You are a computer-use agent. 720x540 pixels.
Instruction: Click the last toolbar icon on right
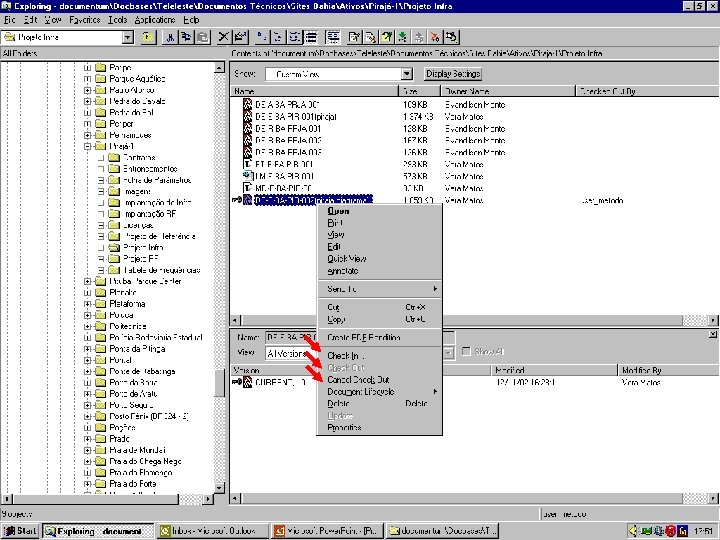coord(452,37)
